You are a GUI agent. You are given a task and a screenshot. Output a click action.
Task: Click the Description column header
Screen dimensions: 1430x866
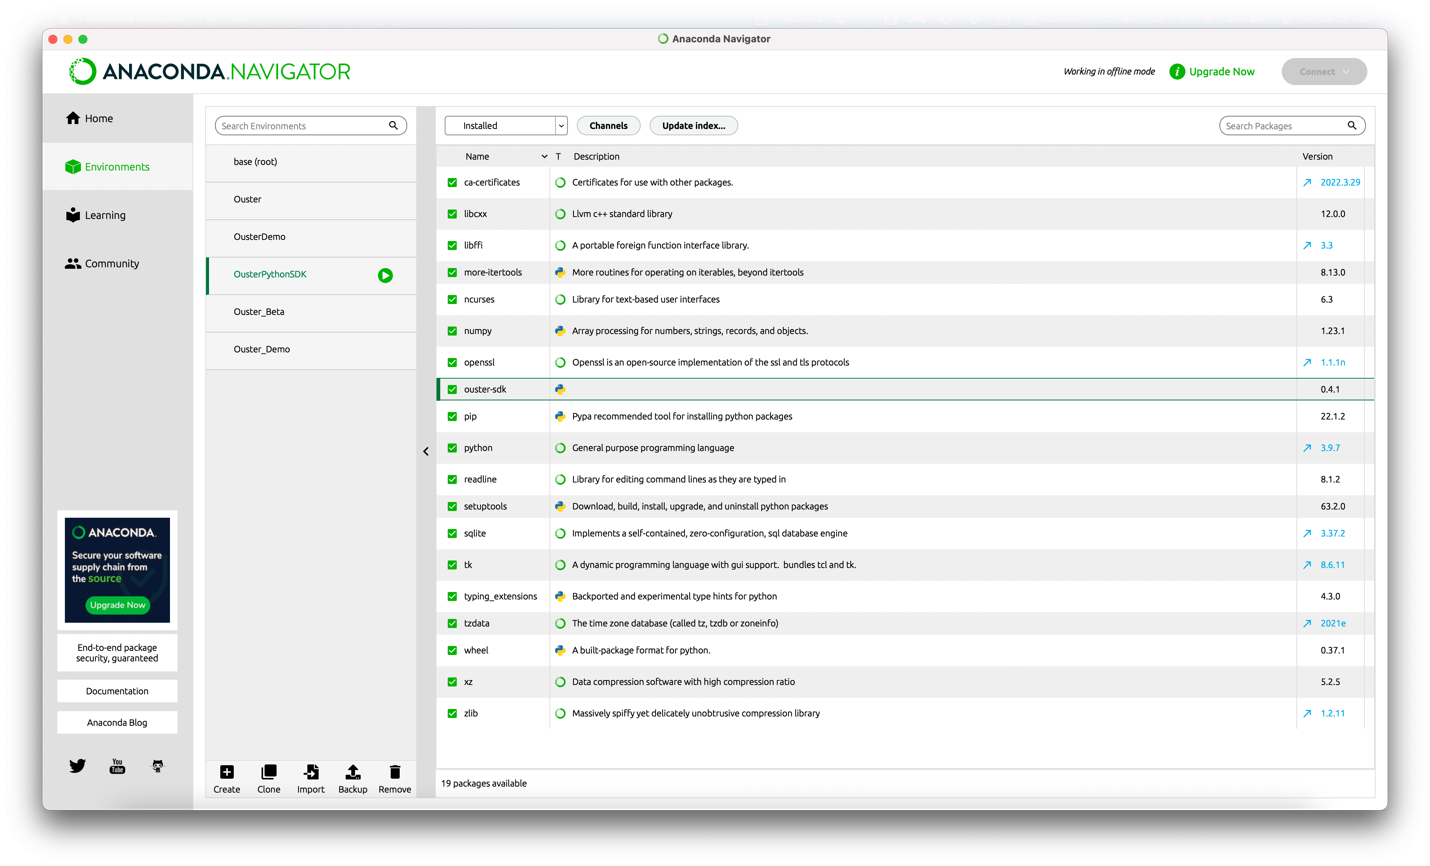[x=596, y=157]
